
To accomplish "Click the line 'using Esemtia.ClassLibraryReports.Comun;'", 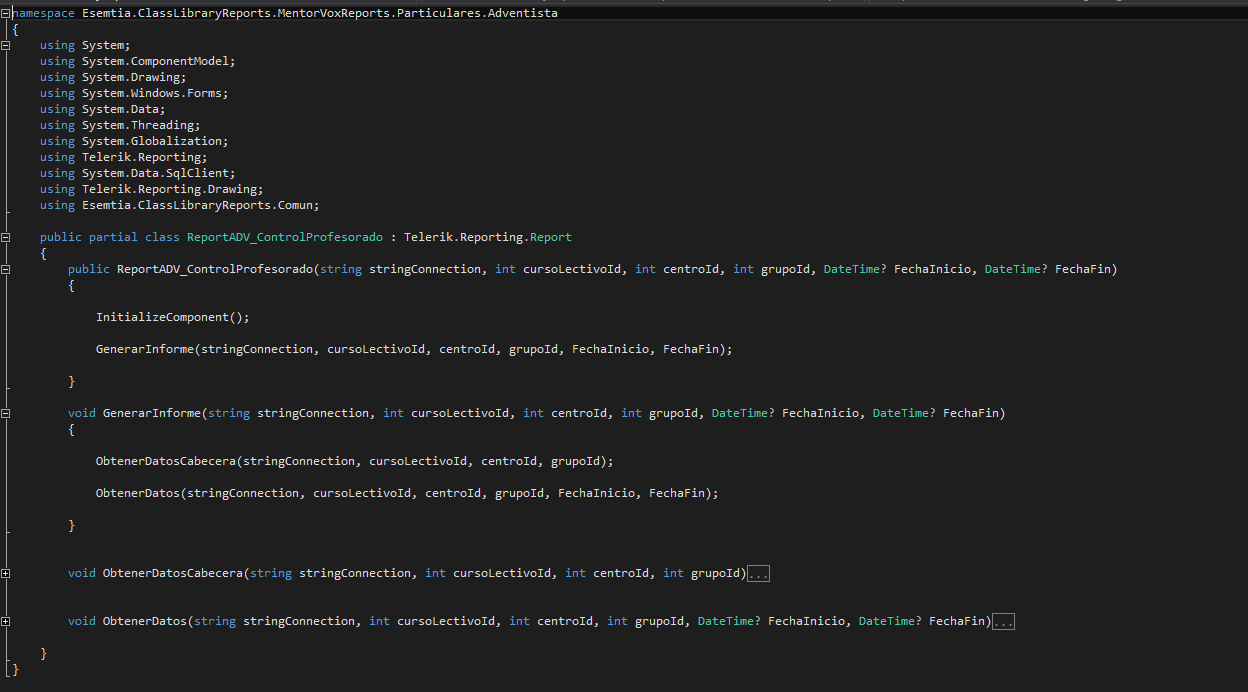I will tap(180, 205).
